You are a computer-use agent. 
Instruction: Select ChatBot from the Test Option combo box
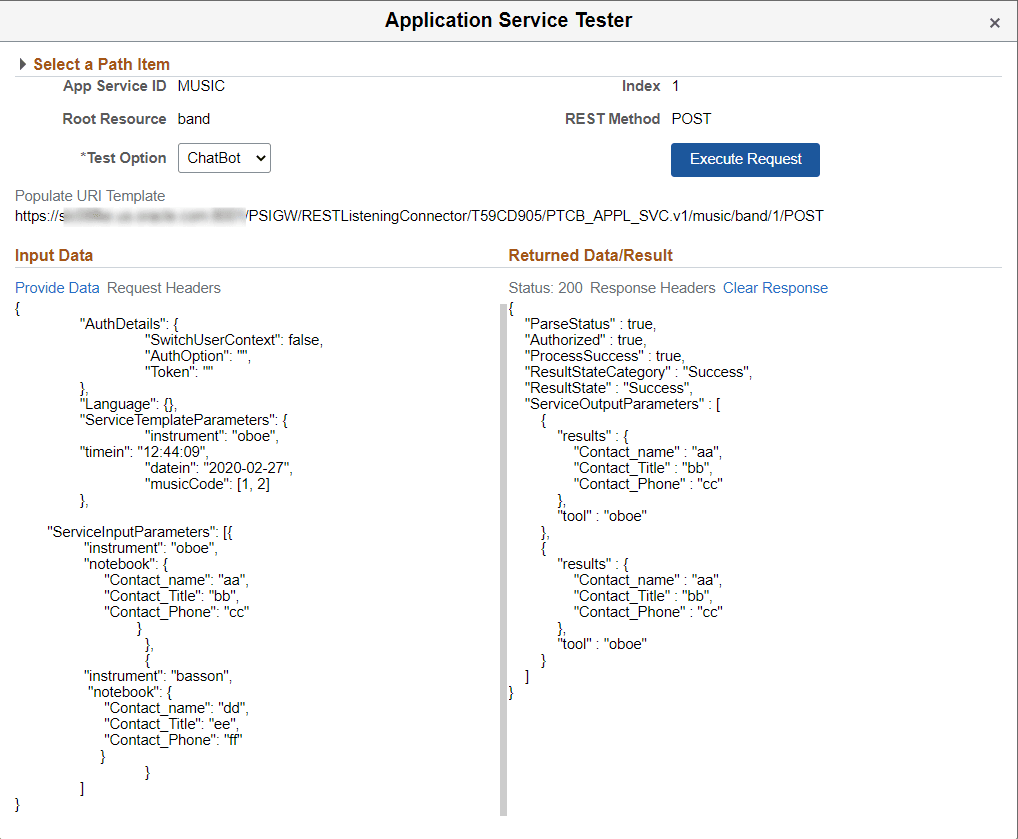(x=215, y=158)
